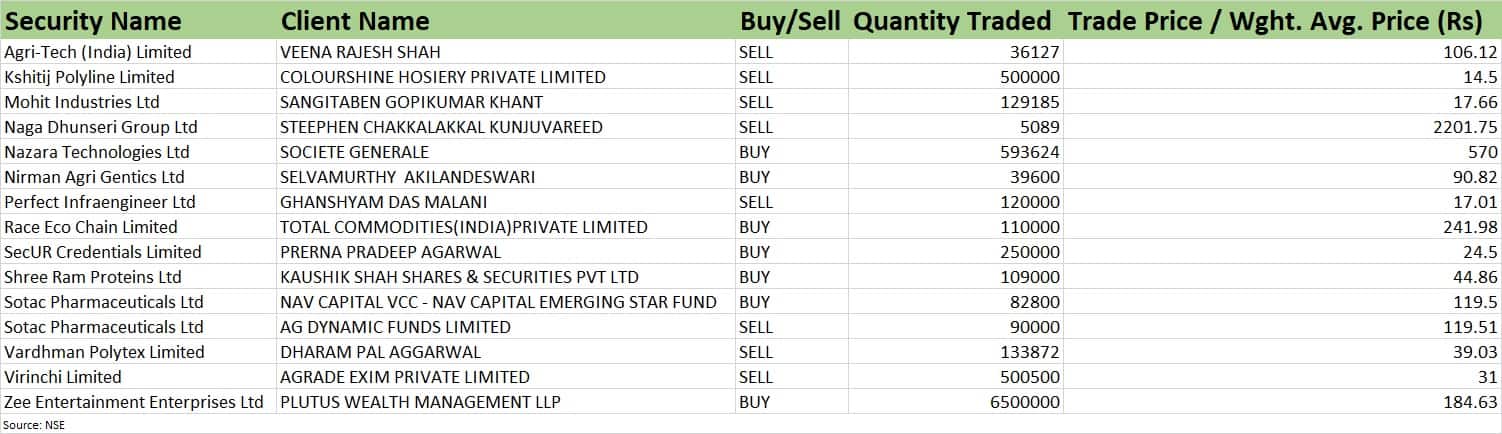The image size is (1502, 434).
Task: Select Zee Entertainment Enterprises Ltd cell
Action: (x=138, y=402)
